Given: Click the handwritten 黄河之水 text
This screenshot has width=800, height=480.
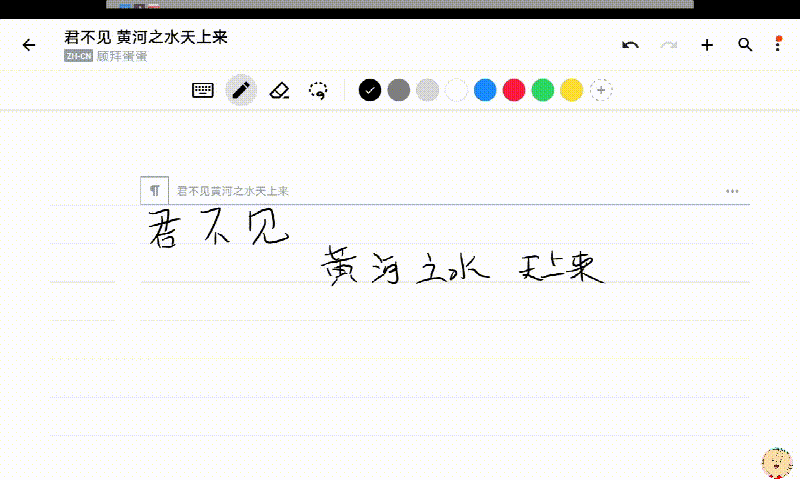Looking at the screenshot, I should click(406, 265).
